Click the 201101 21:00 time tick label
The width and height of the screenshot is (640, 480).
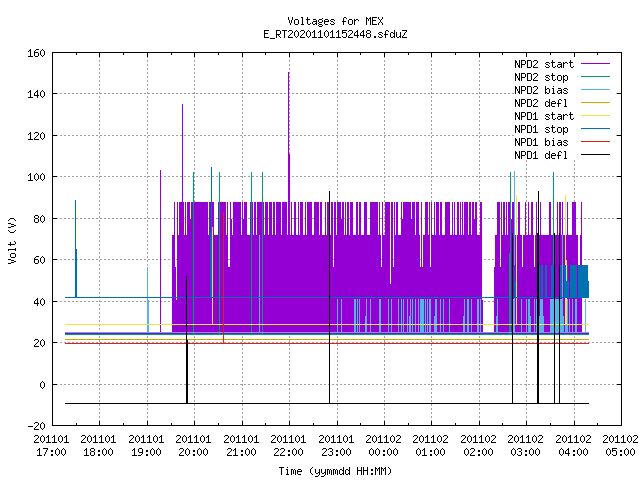(x=241, y=446)
